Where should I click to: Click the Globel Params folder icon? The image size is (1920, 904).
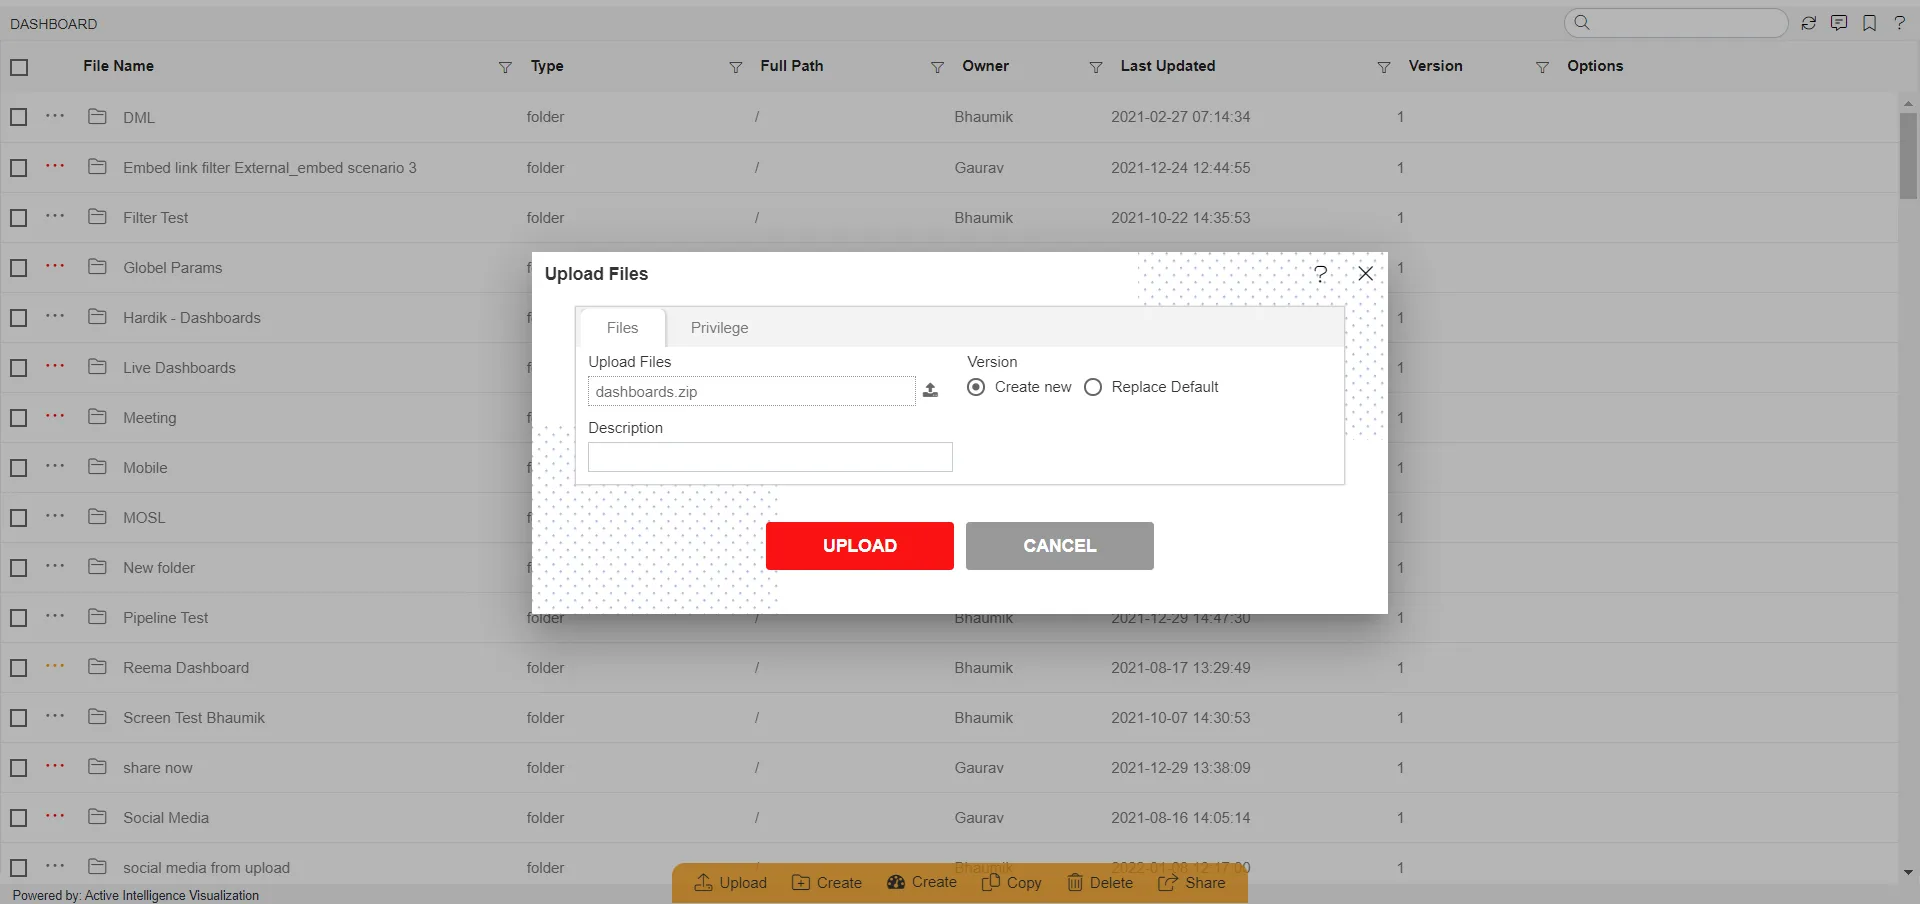[97, 266]
